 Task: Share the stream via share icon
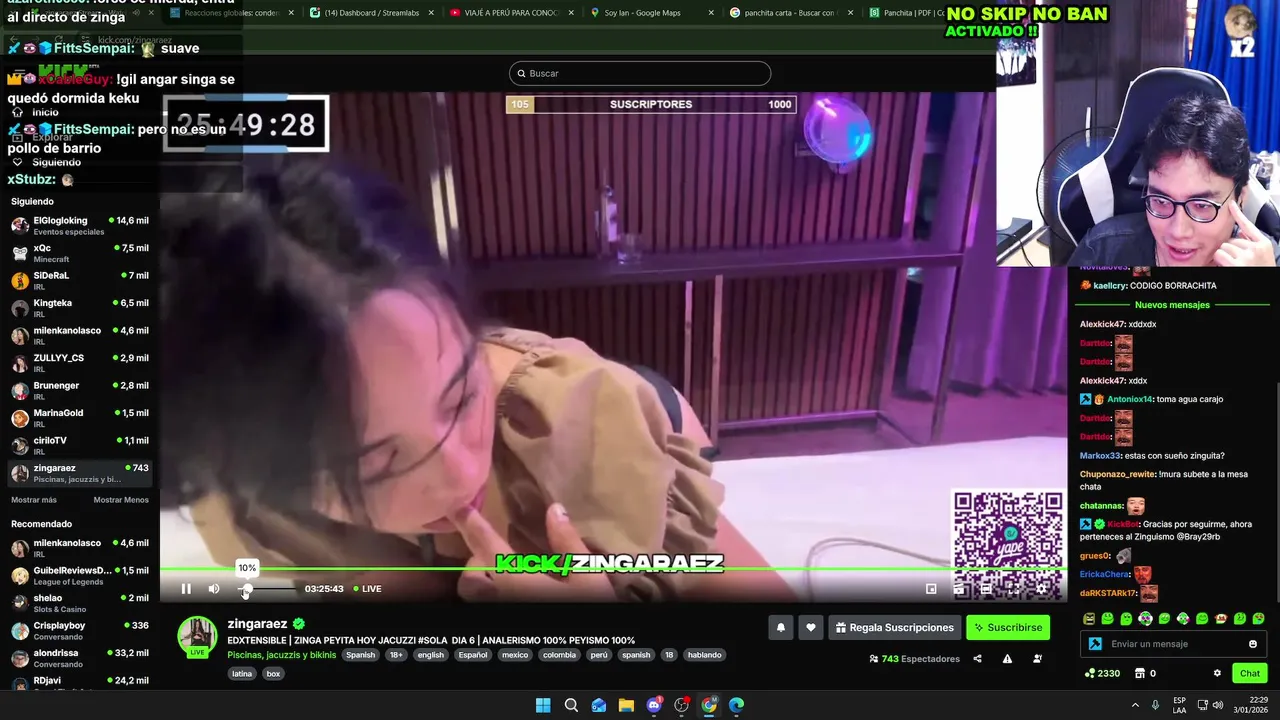tap(977, 659)
